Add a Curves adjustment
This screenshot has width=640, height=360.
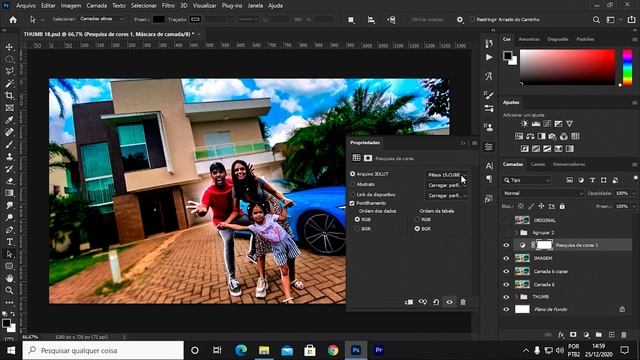point(547,124)
